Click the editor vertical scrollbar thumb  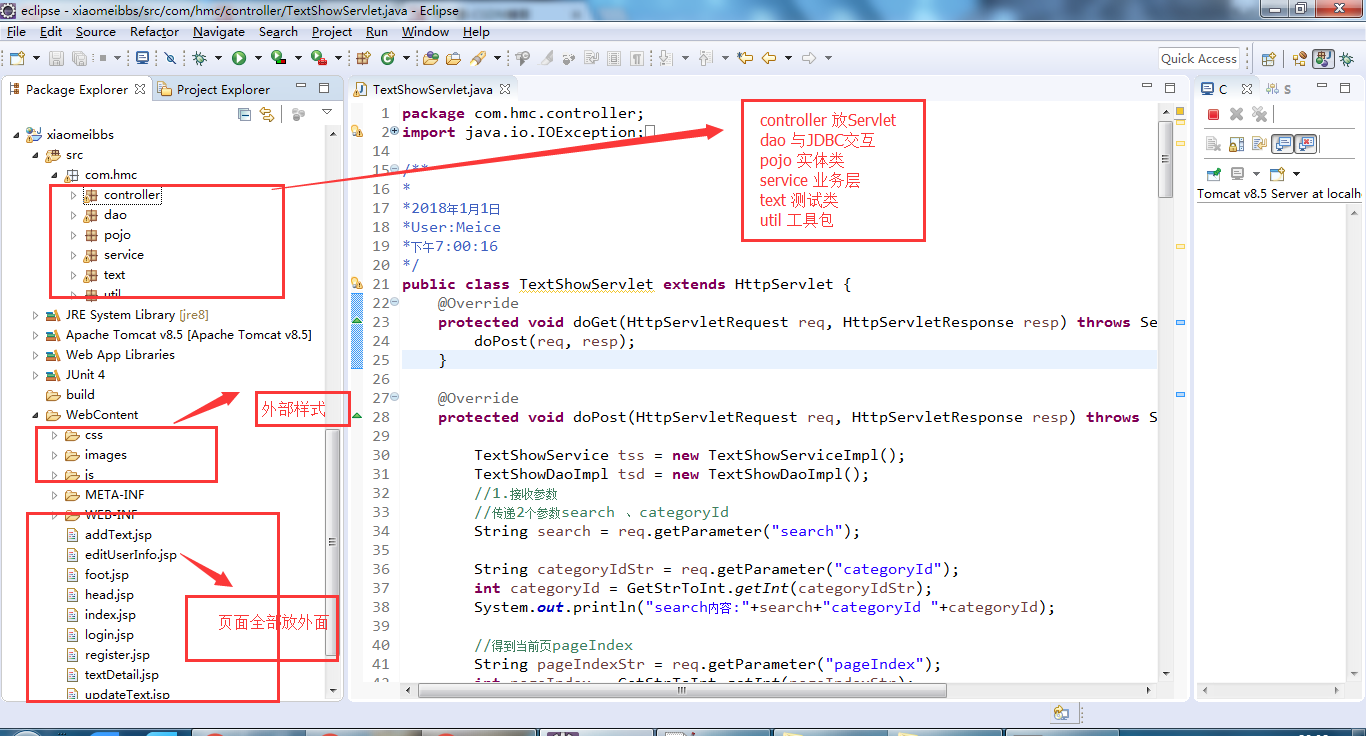(1164, 159)
